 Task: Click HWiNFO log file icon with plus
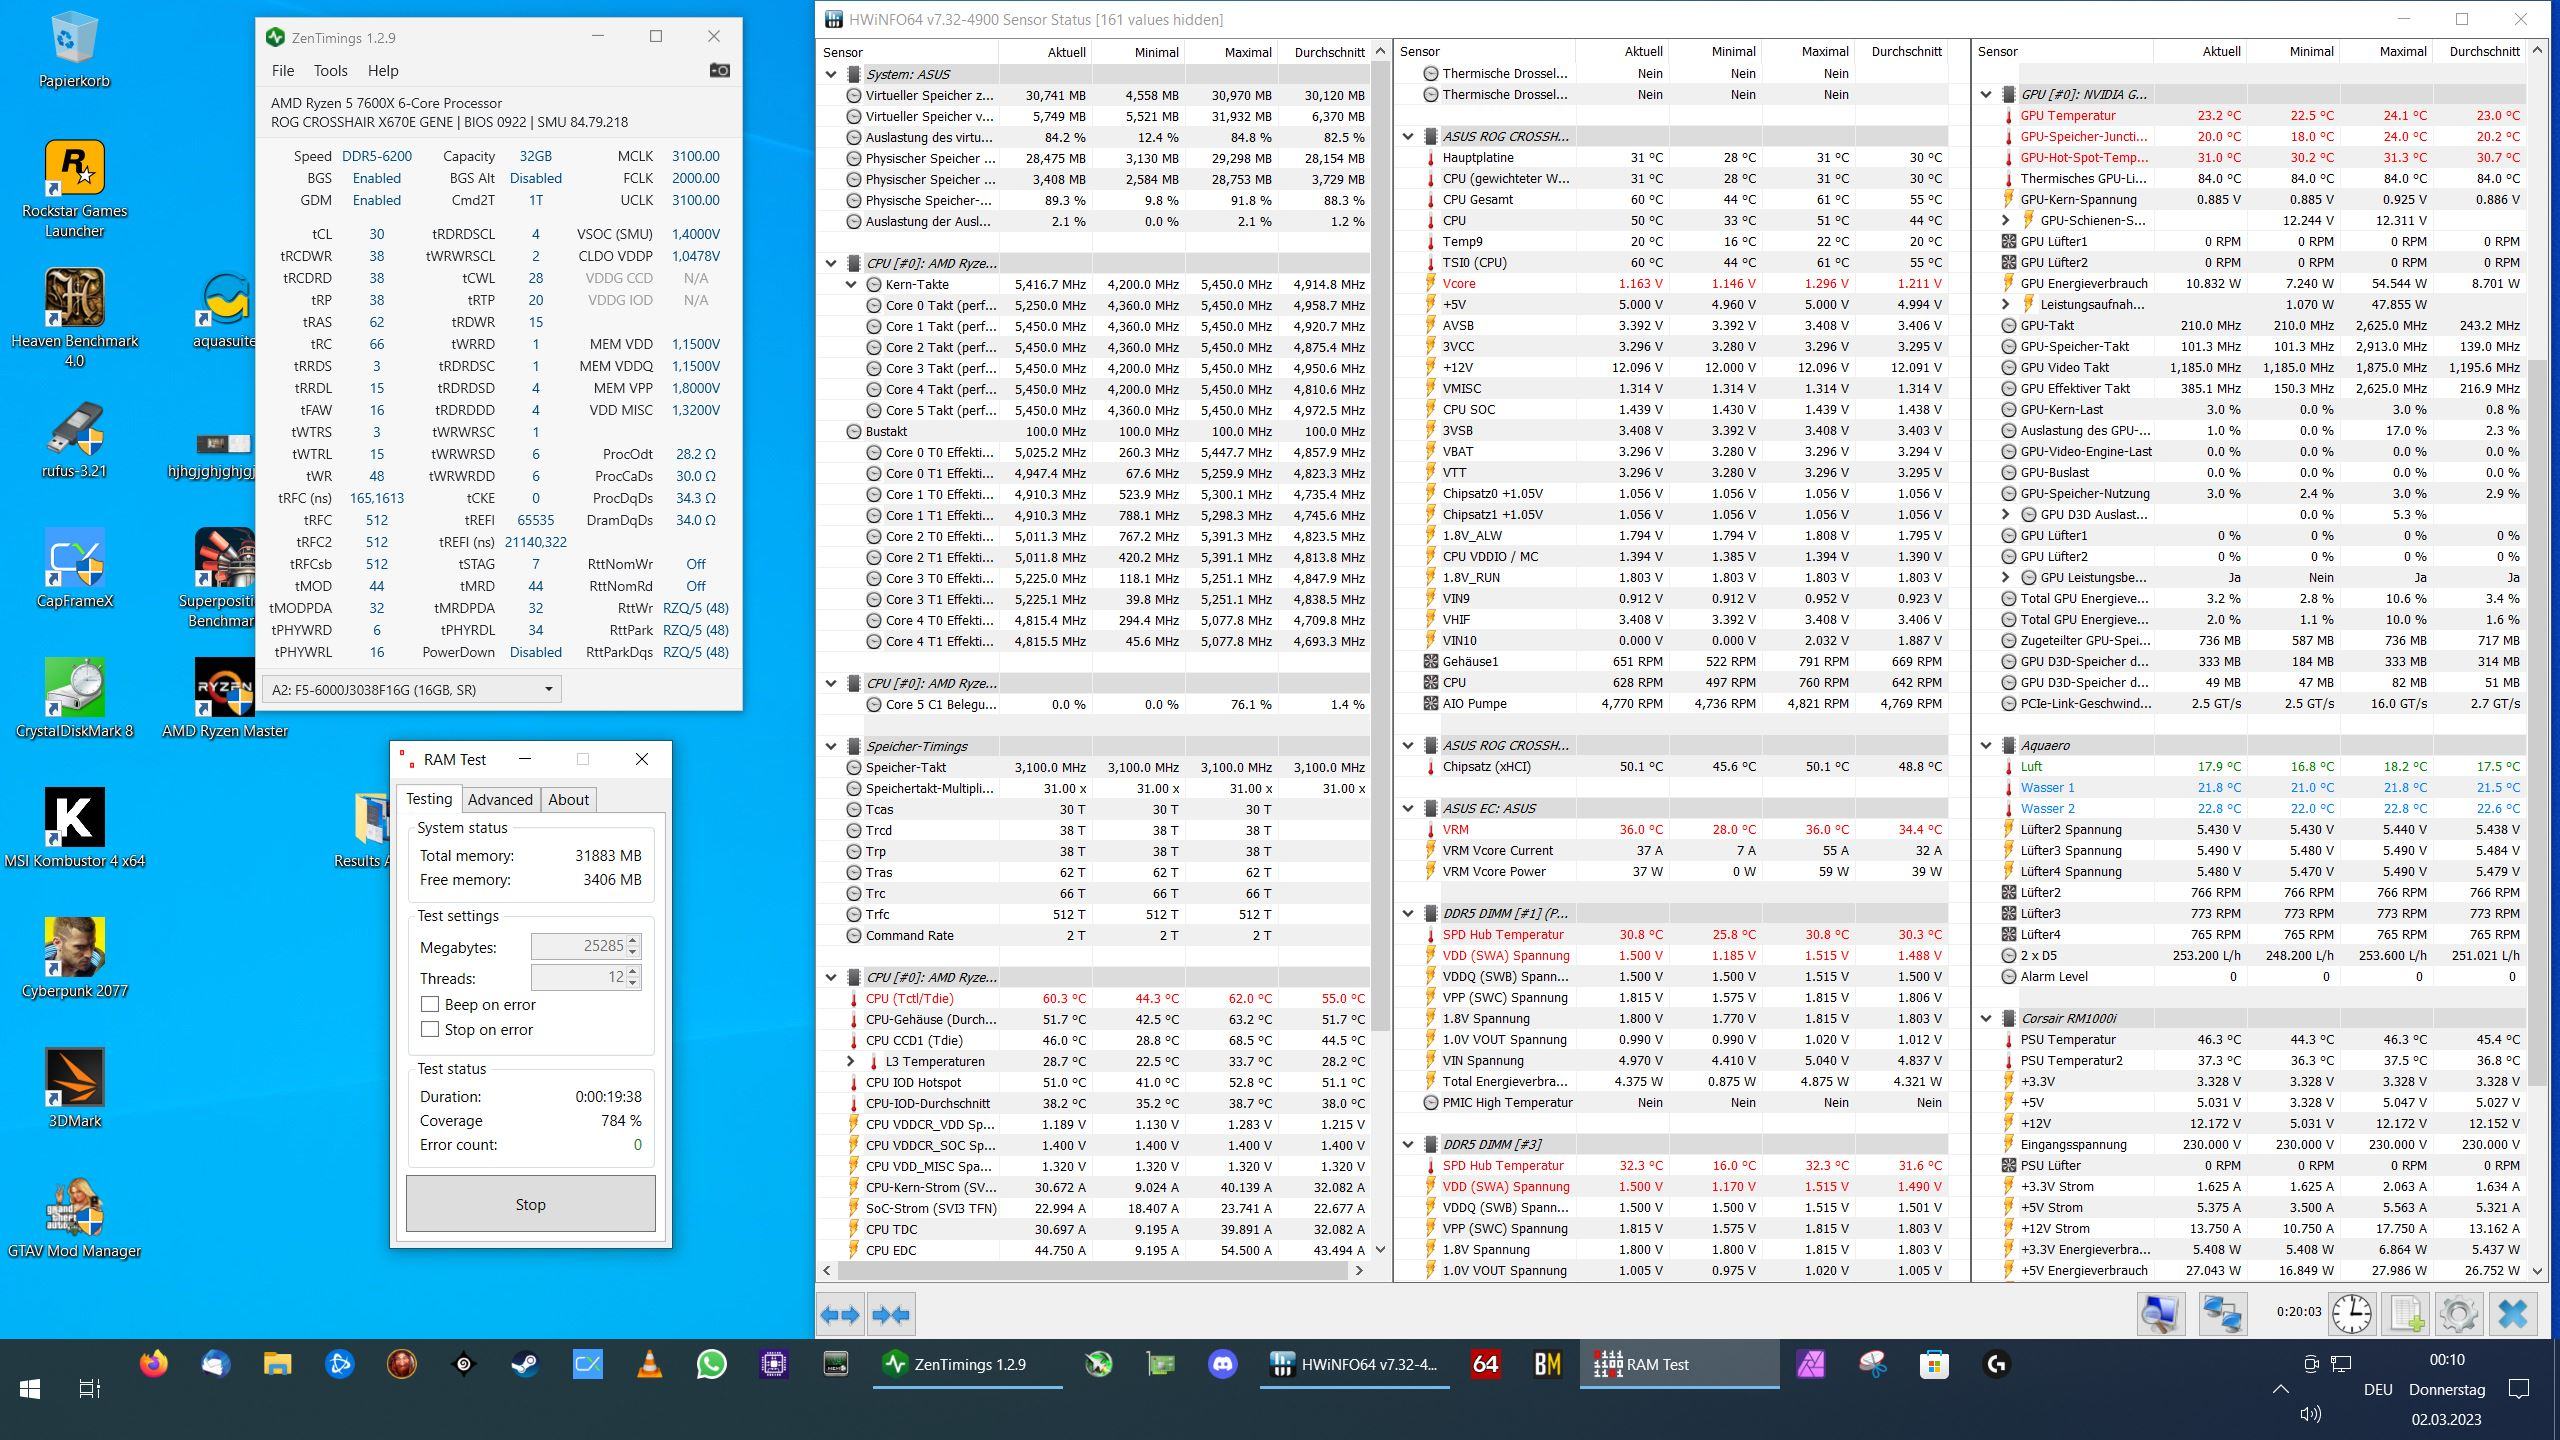coord(2406,1313)
